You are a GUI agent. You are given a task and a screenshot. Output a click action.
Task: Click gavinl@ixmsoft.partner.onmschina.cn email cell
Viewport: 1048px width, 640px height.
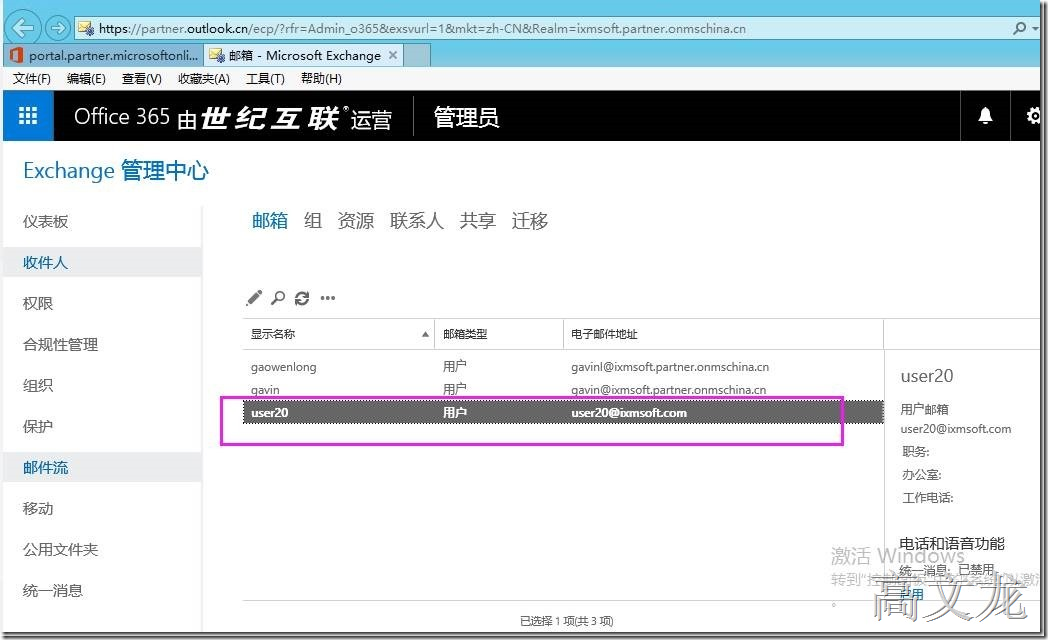tap(670, 367)
